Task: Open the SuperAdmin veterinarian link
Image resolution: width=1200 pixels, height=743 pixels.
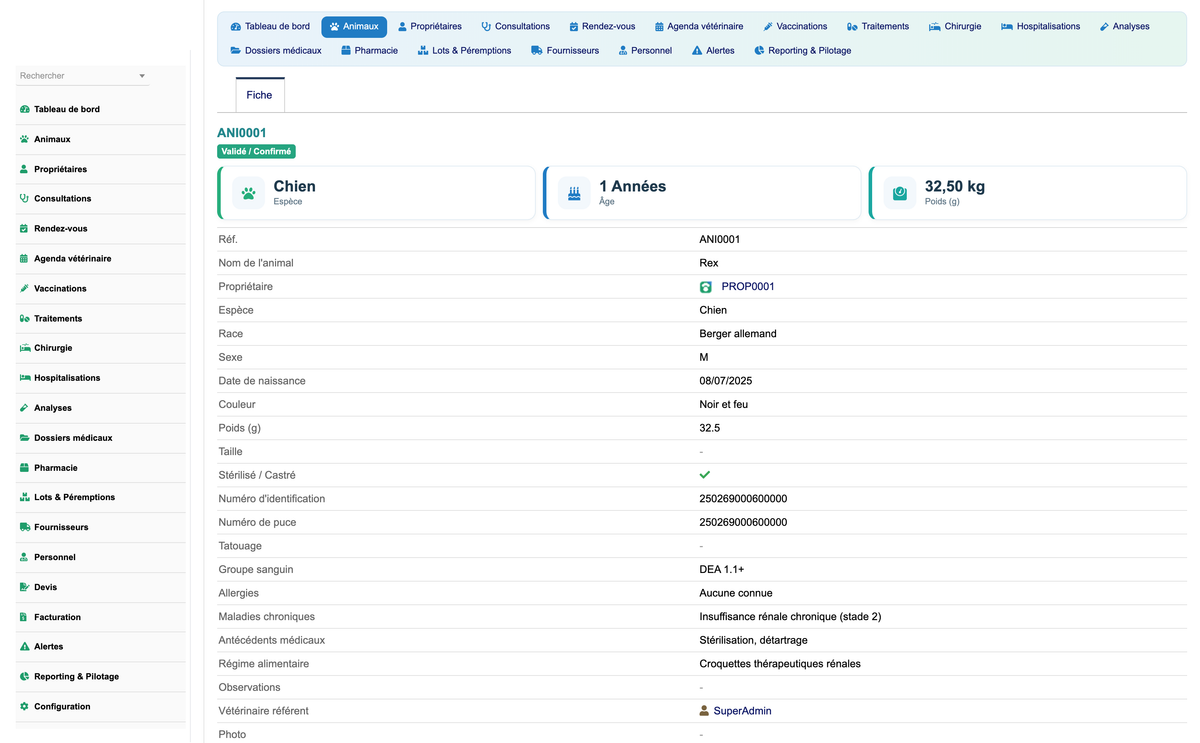Action: click(x=742, y=711)
